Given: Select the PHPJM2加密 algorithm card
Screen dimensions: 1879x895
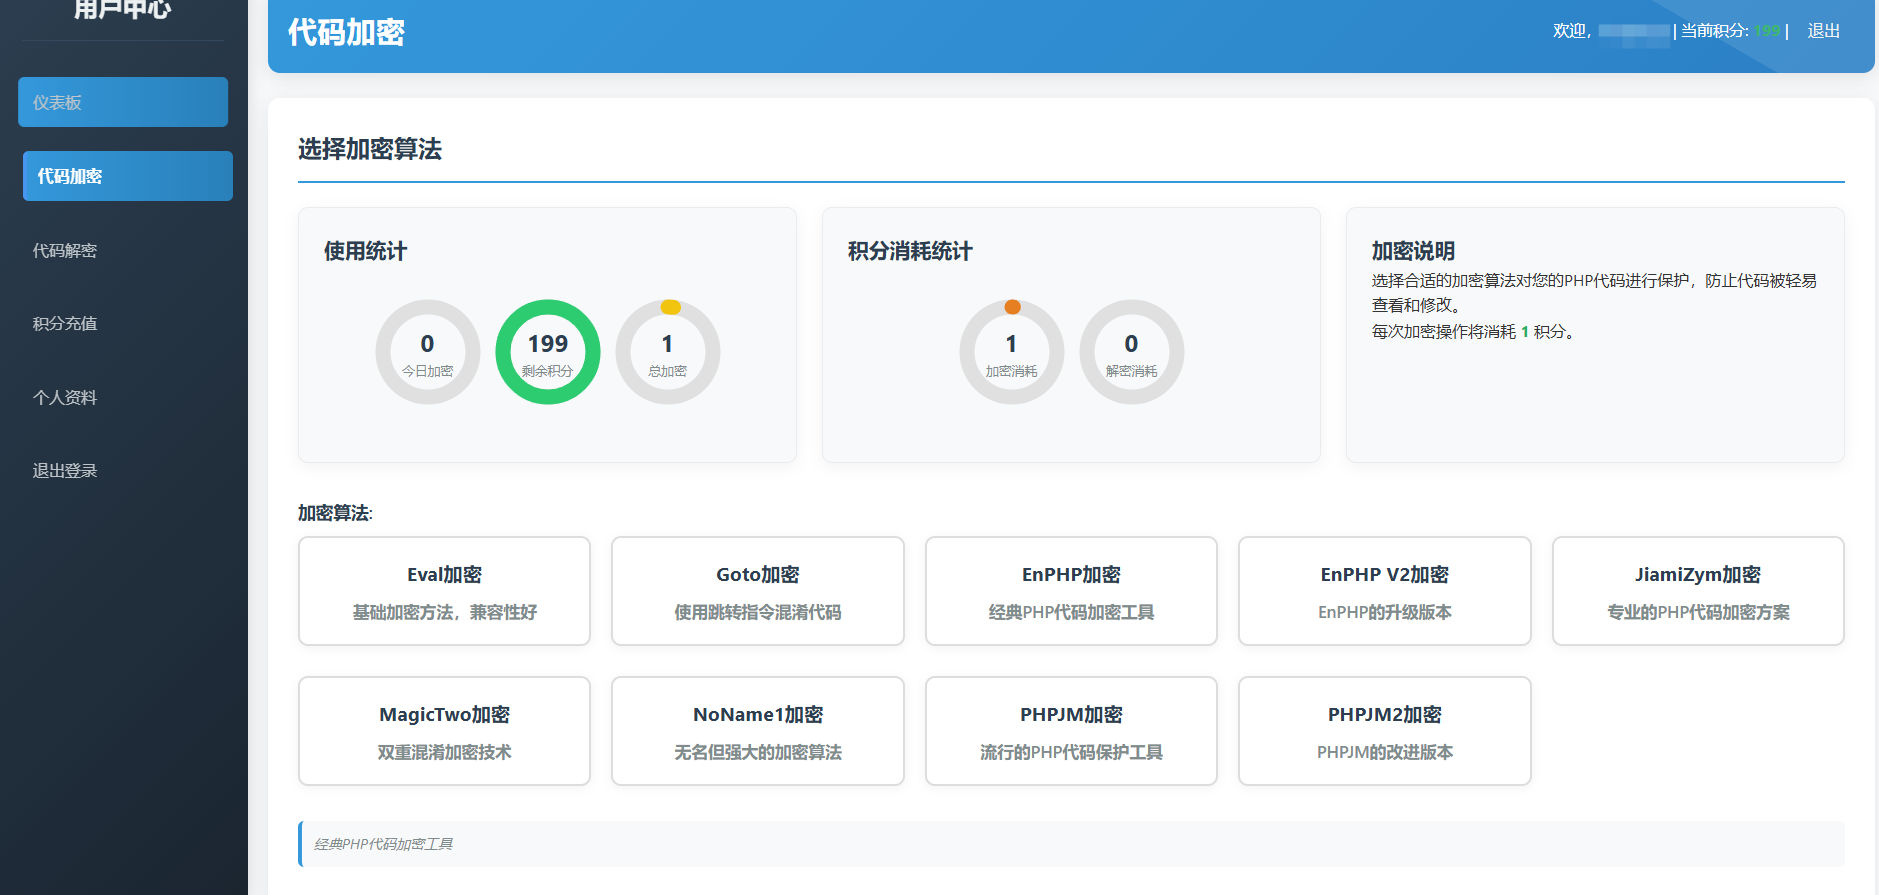Looking at the screenshot, I should click(x=1385, y=731).
